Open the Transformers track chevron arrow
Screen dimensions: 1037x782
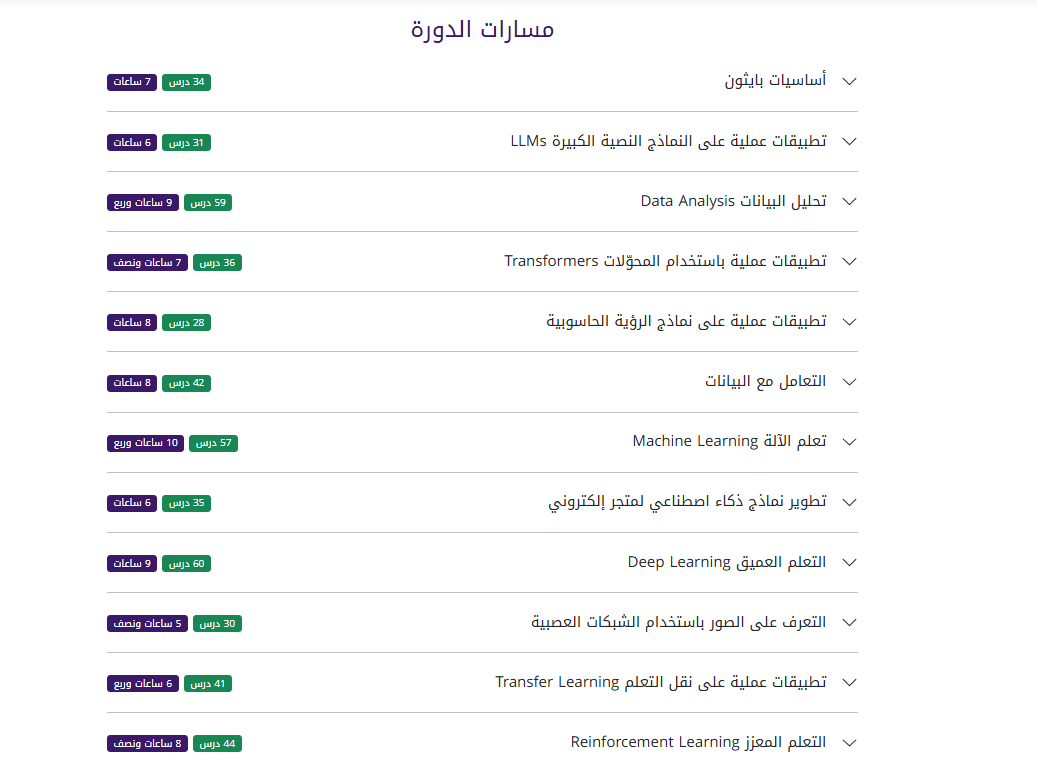[850, 261]
